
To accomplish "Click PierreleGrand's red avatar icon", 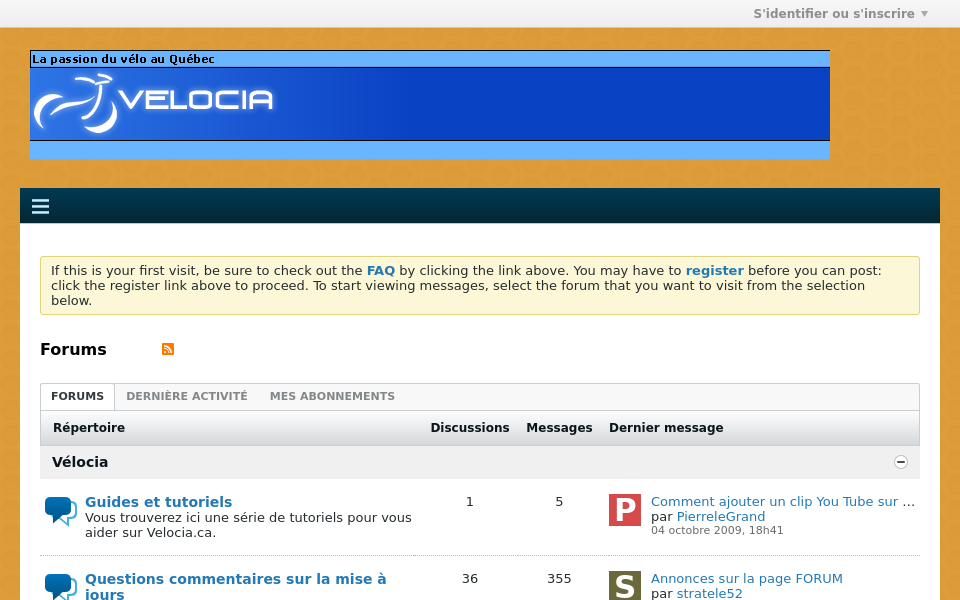I will tap(624, 510).
